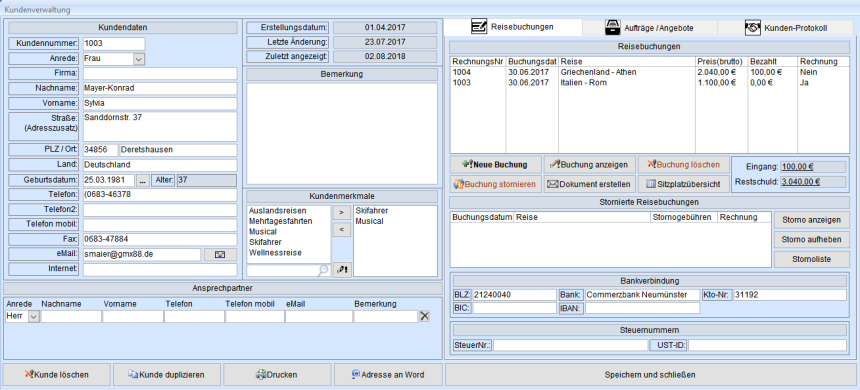Open the Sitzplatzübersicht
The height and width of the screenshot is (390, 860).
point(683,184)
